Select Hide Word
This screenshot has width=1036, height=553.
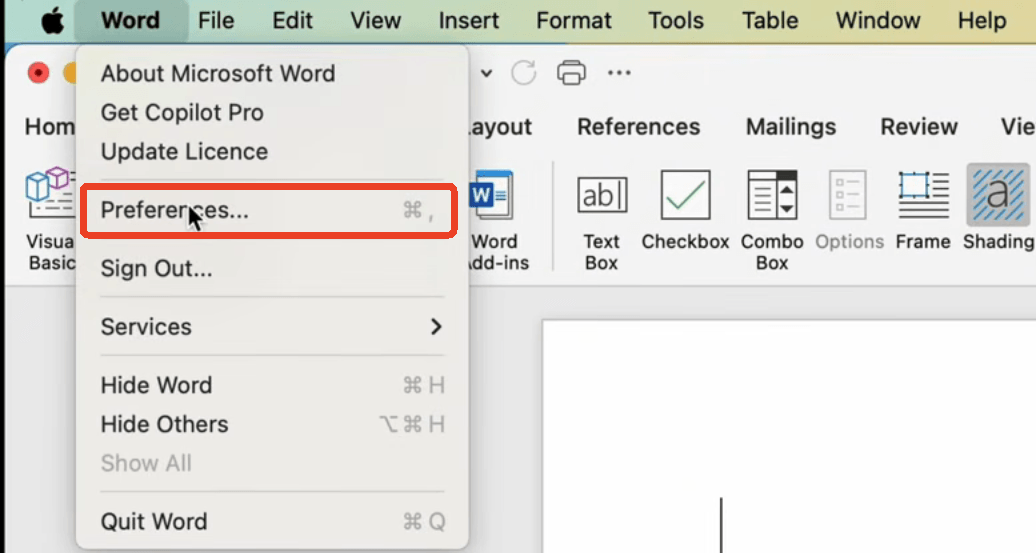[272, 385]
